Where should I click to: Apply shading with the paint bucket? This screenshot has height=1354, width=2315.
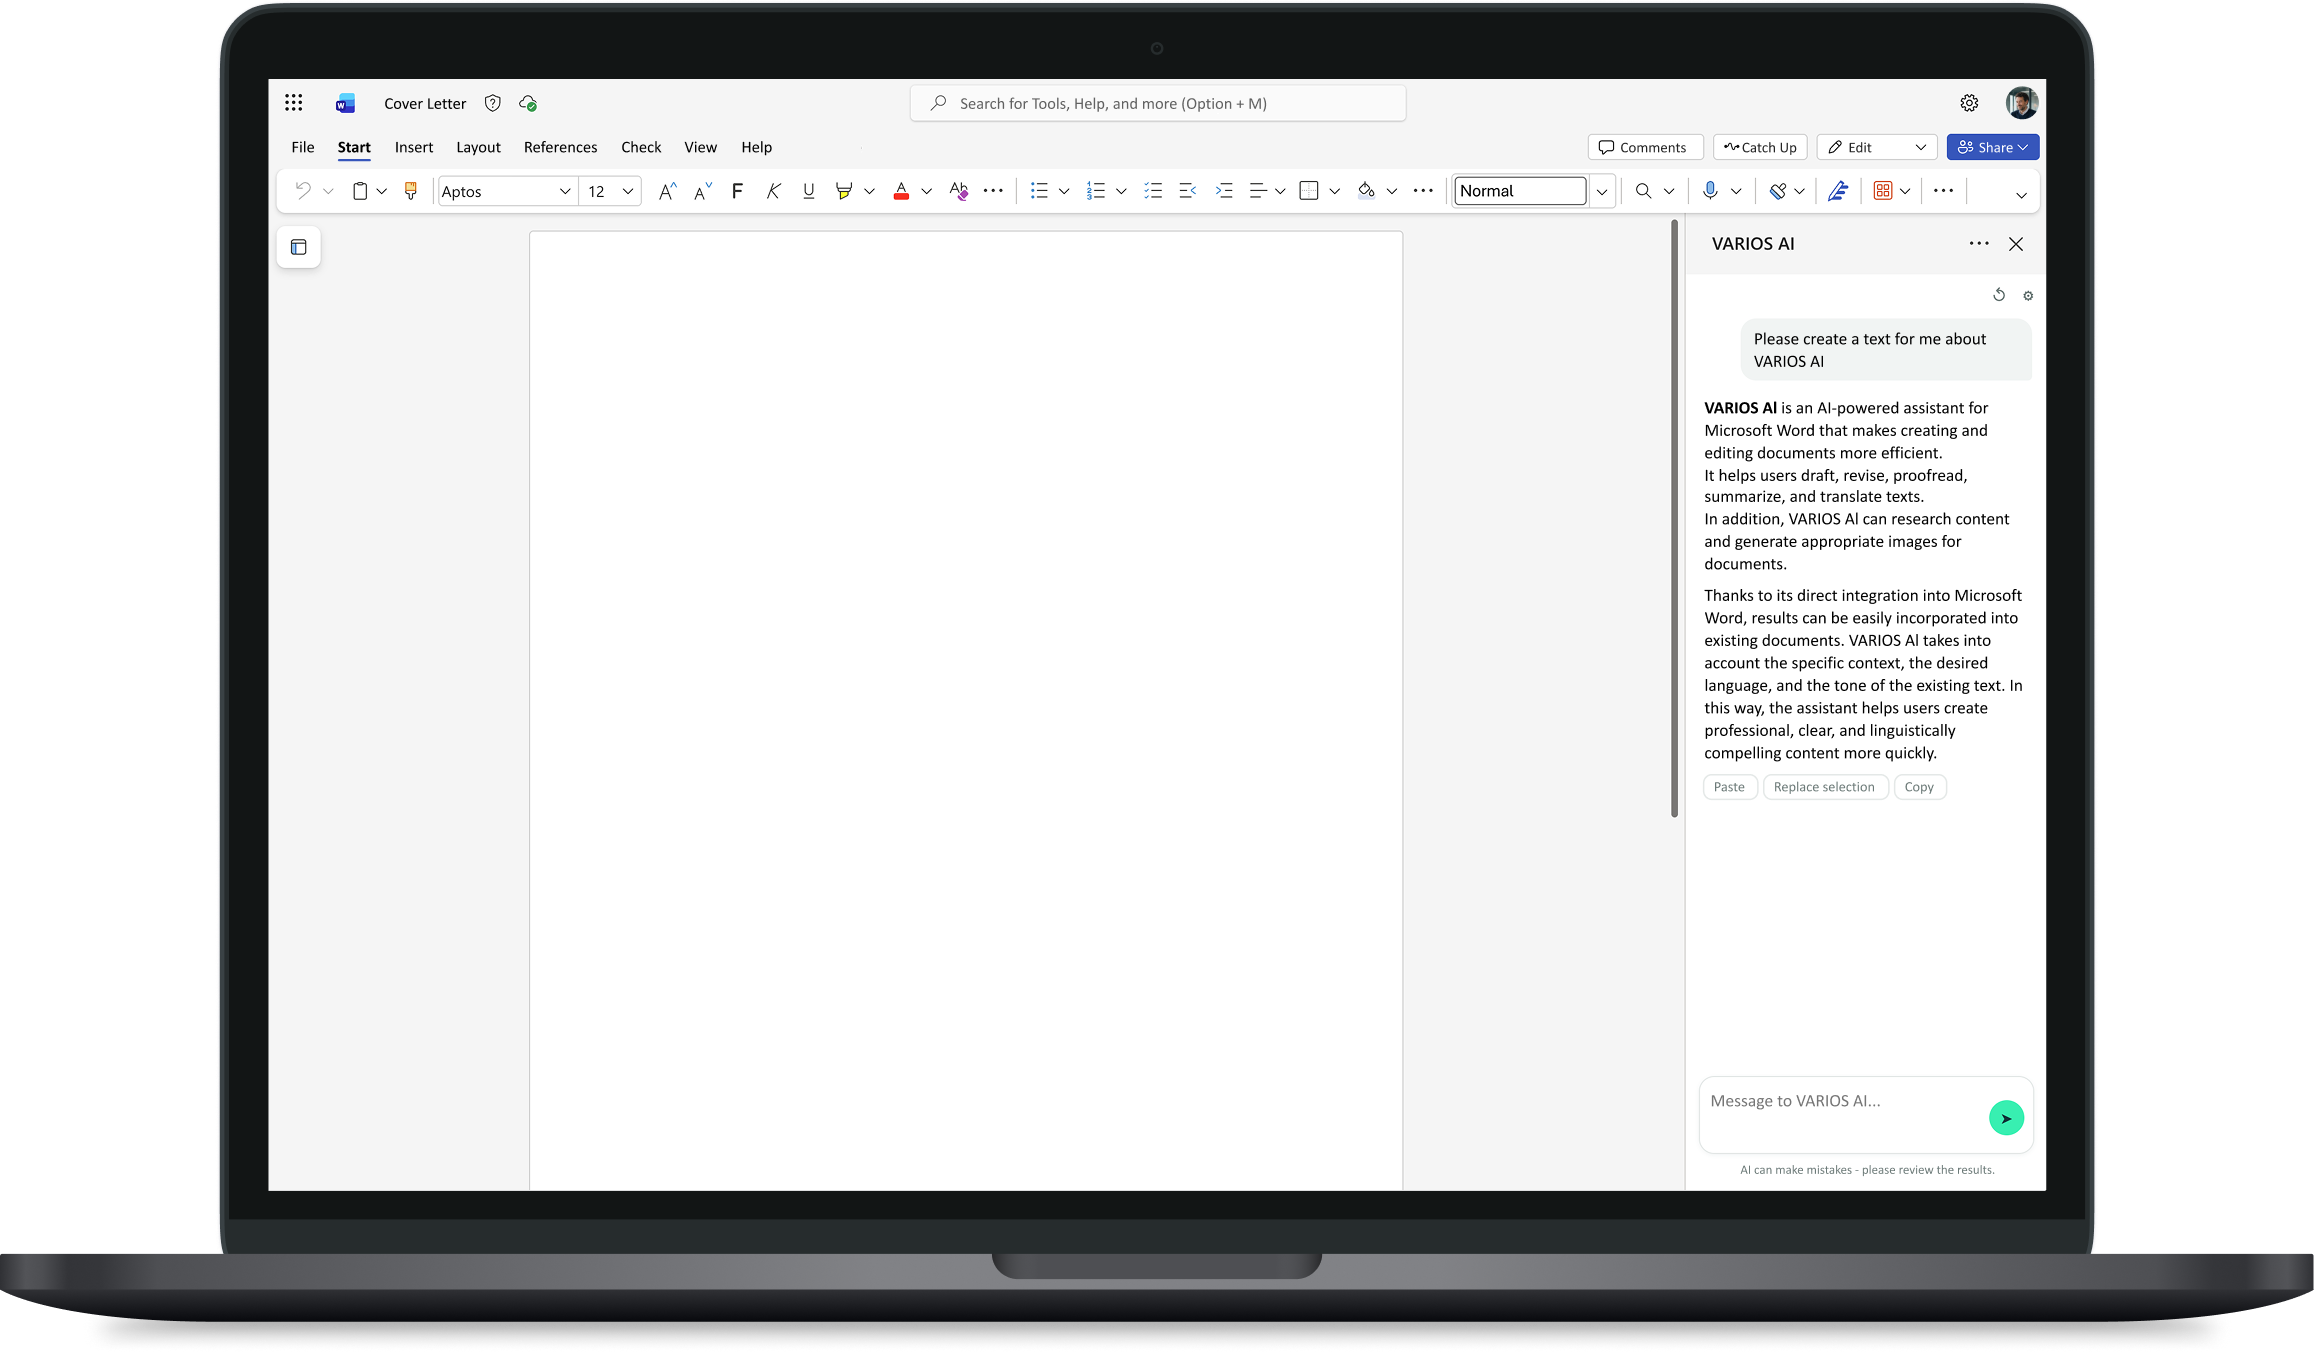point(1366,190)
